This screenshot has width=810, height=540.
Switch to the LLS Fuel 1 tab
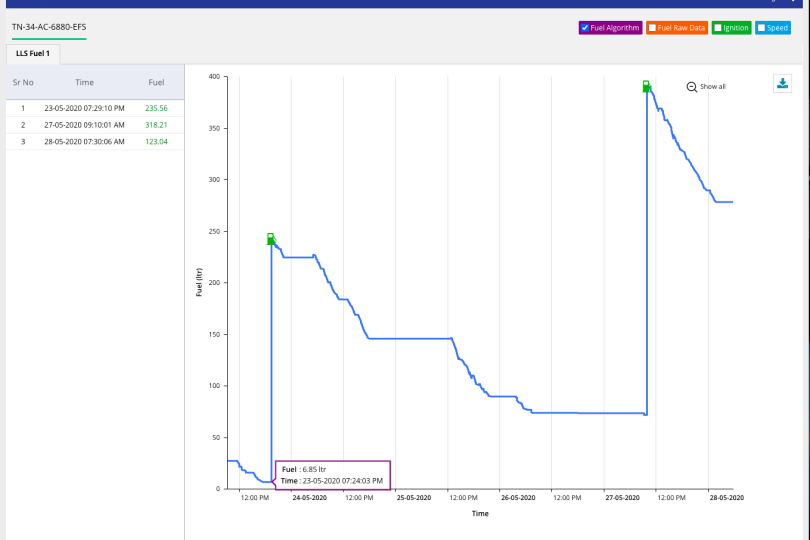[34, 52]
